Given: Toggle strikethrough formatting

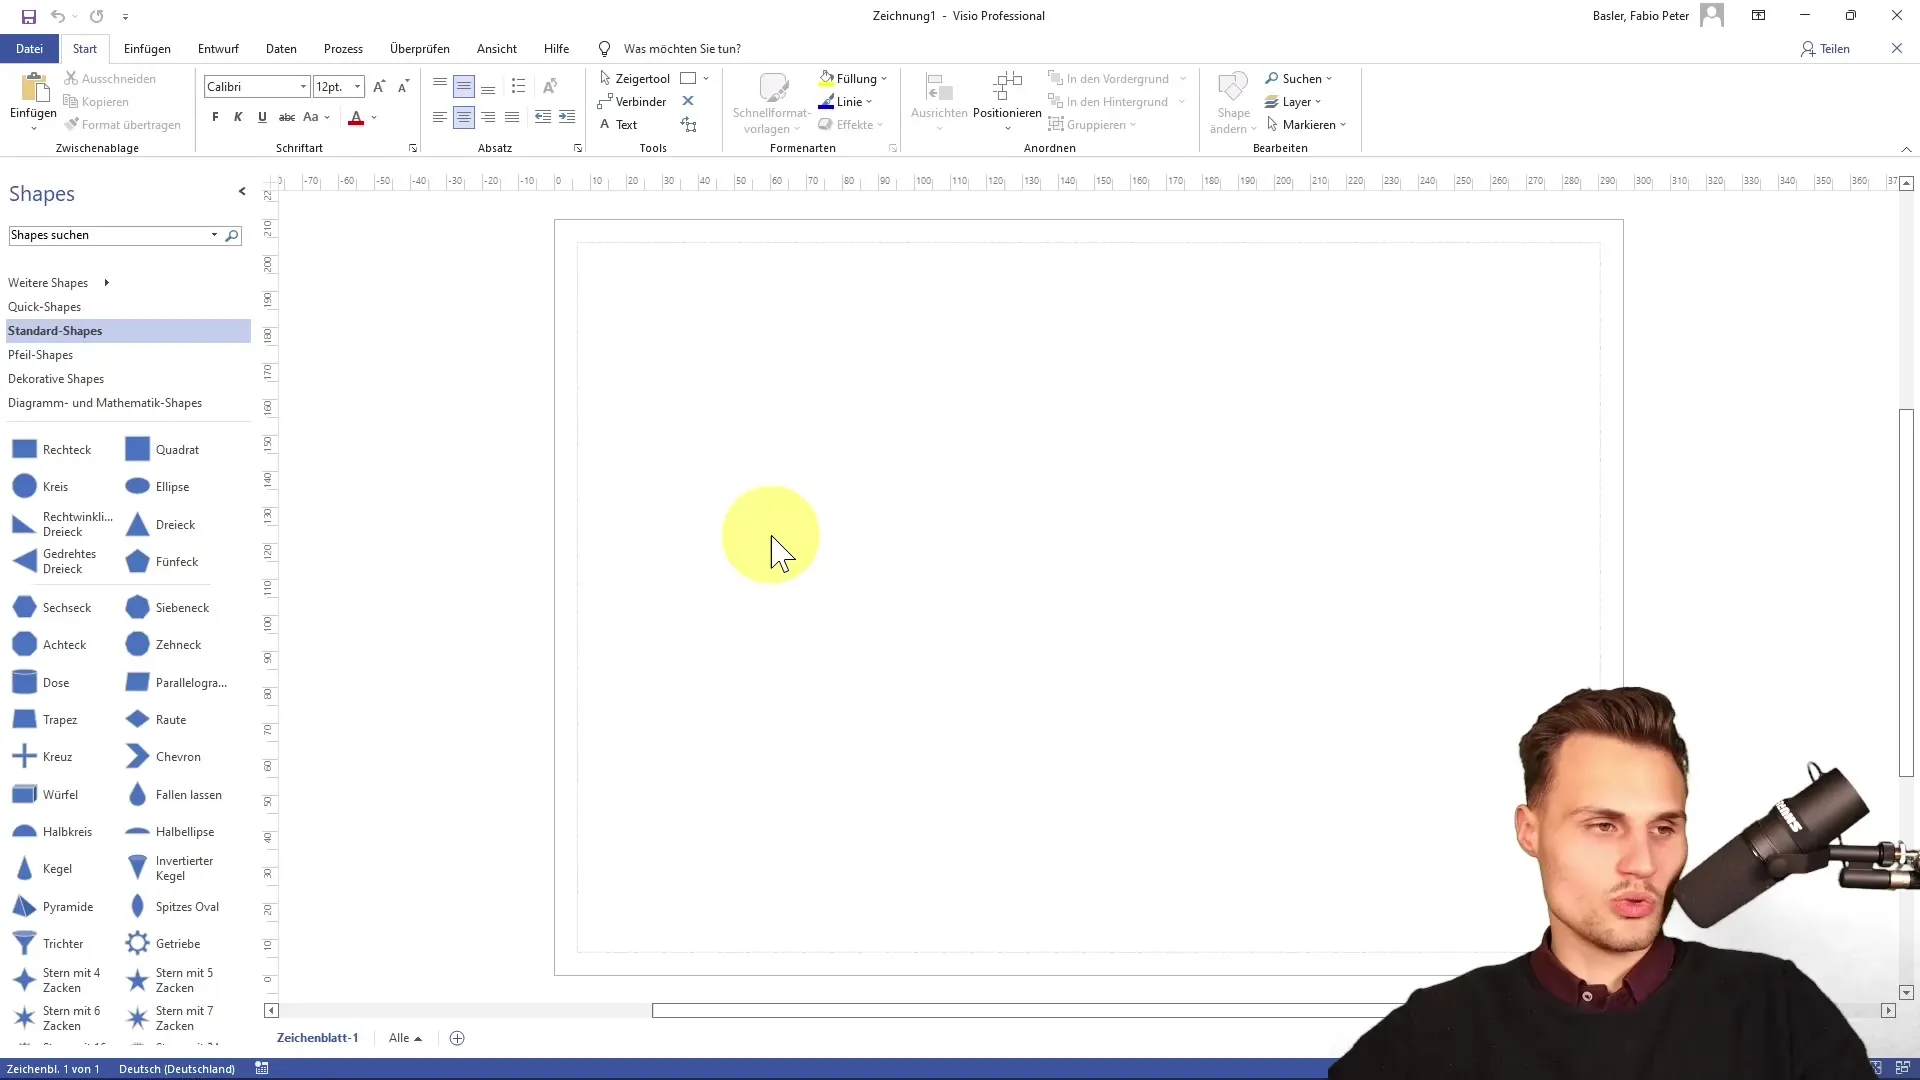Looking at the screenshot, I should pyautogui.click(x=287, y=117).
